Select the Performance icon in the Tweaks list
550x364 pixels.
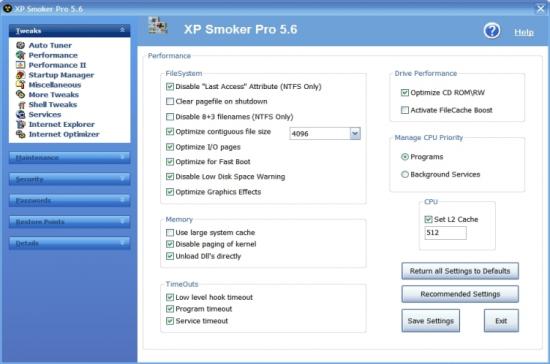click(x=21, y=55)
